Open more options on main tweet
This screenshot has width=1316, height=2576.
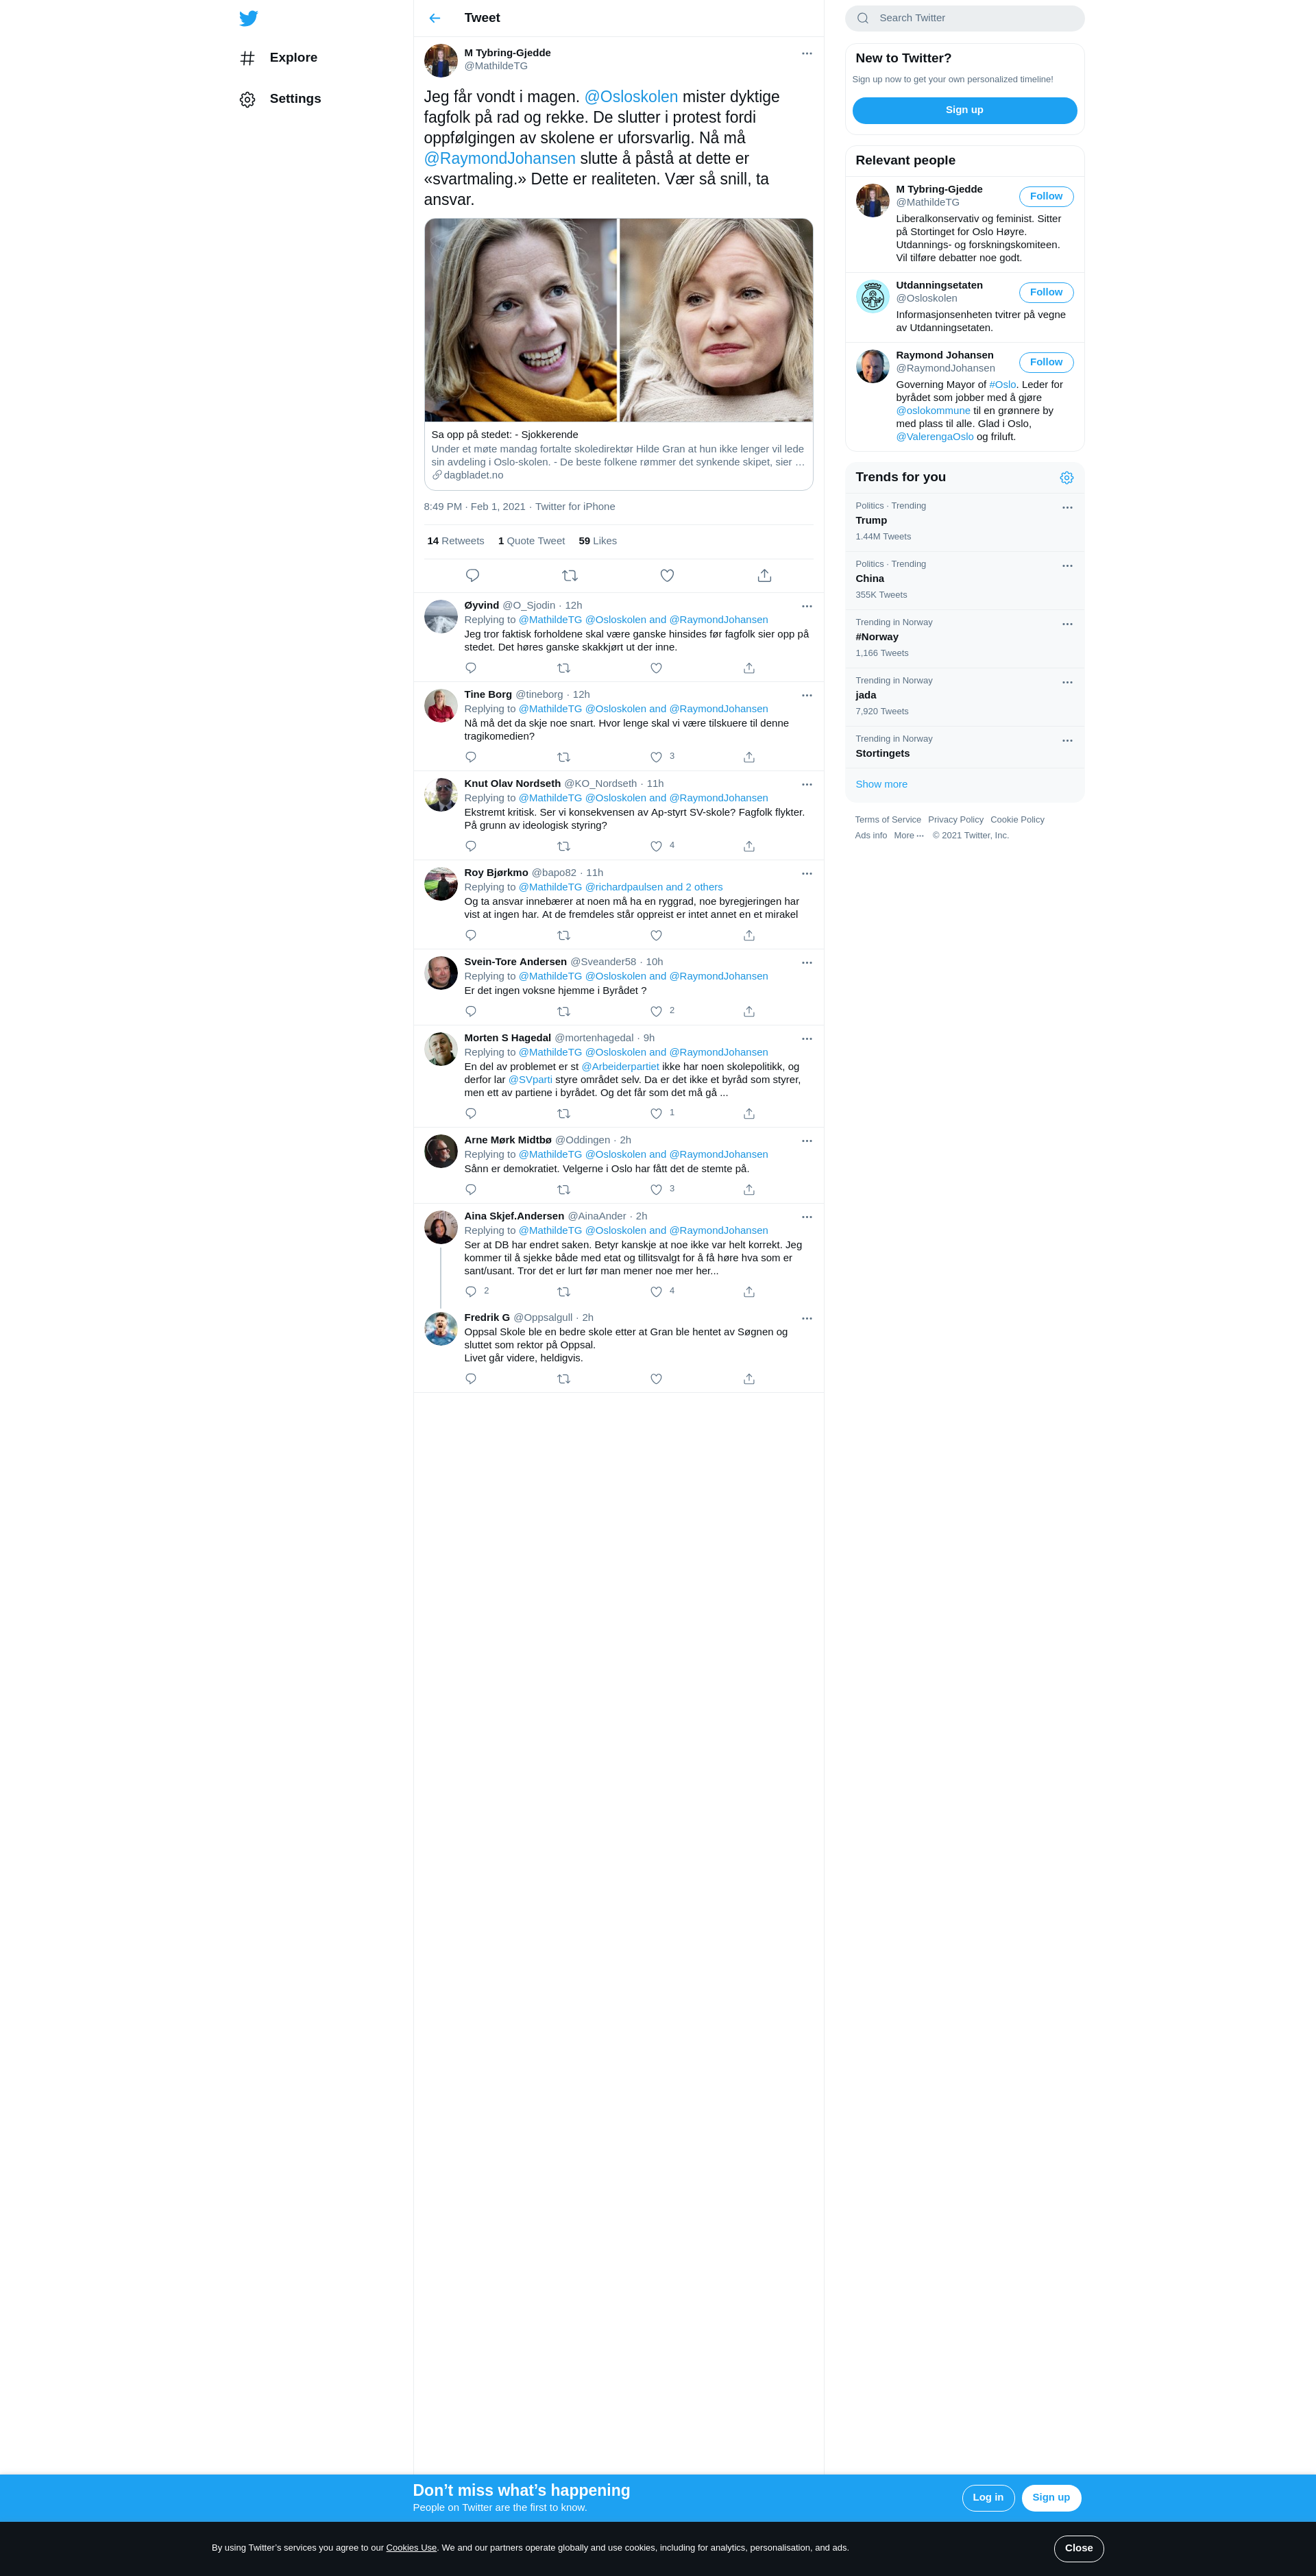807,53
